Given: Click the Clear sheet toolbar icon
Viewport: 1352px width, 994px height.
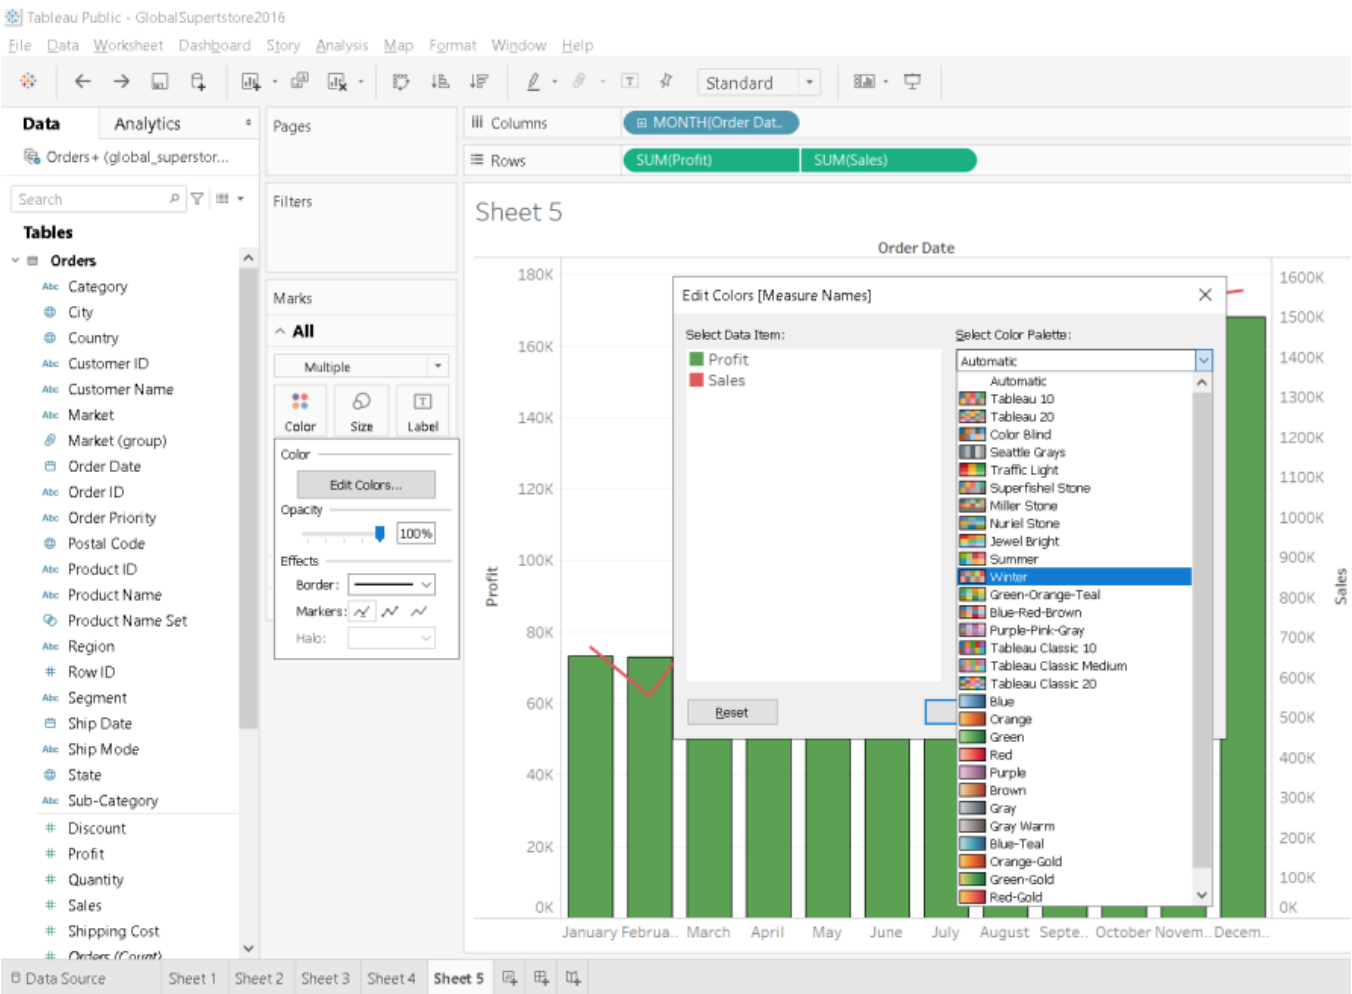Looking at the screenshot, I should pyautogui.click(x=338, y=81).
